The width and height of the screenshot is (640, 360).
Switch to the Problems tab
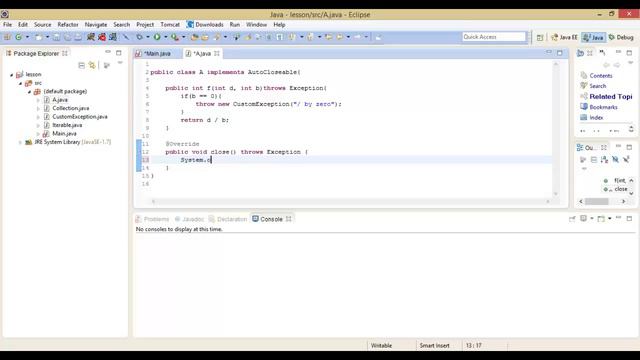pos(152,219)
